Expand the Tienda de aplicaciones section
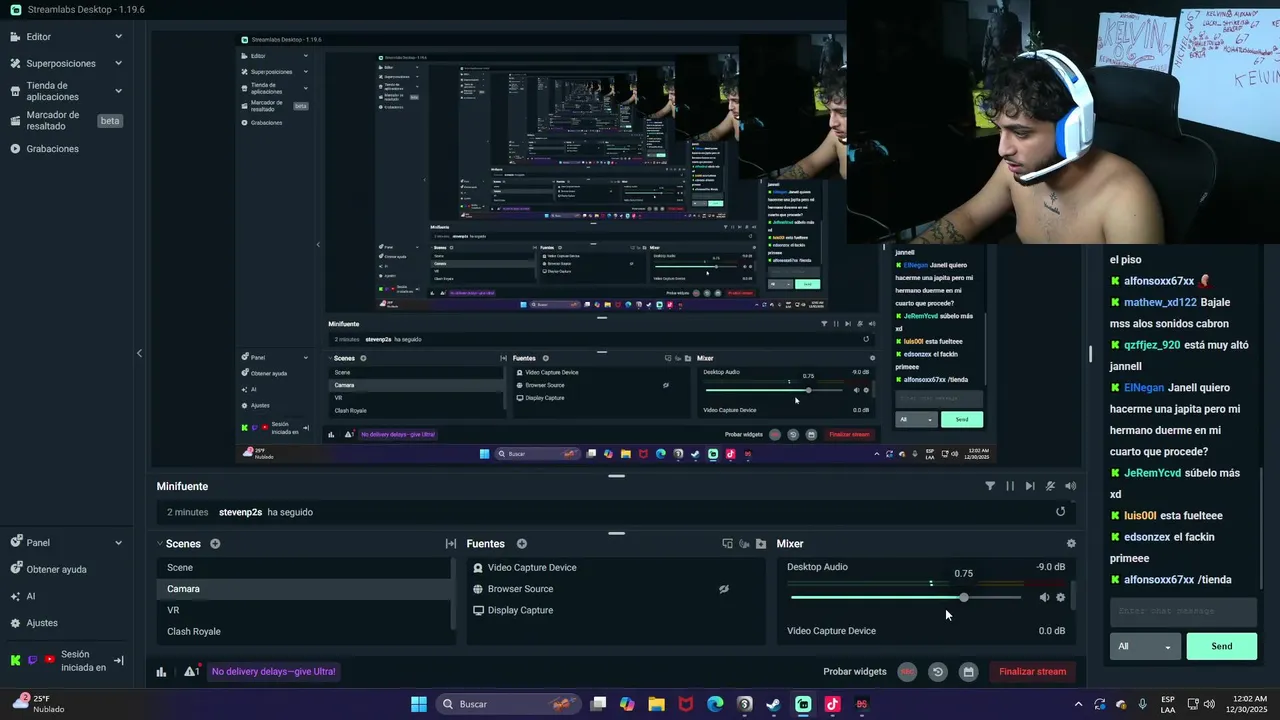The width and height of the screenshot is (1280, 720). tap(118, 91)
